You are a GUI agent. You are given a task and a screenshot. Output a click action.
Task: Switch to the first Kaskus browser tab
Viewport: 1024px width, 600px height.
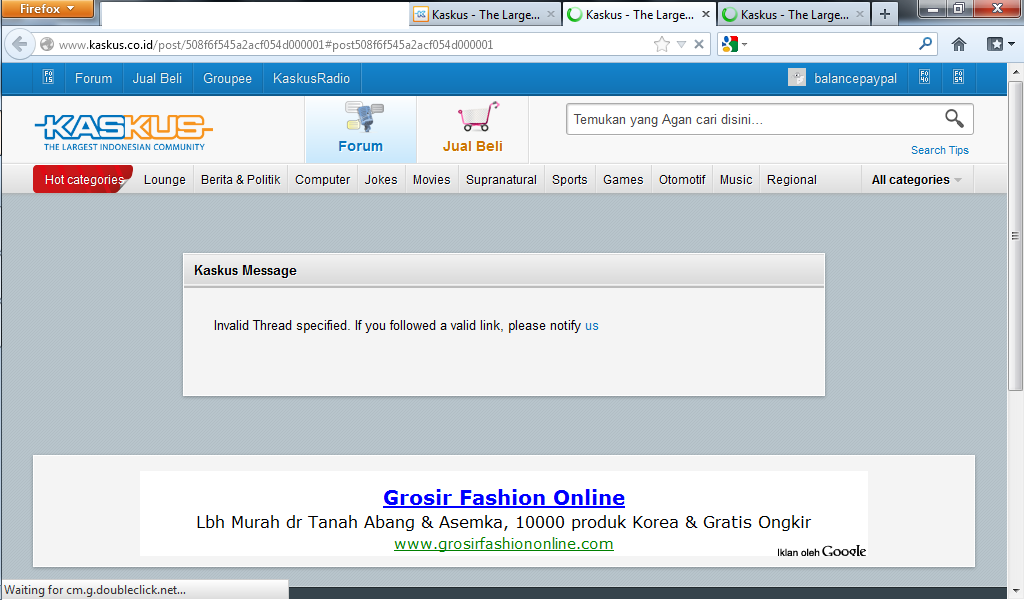(x=476, y=14)
